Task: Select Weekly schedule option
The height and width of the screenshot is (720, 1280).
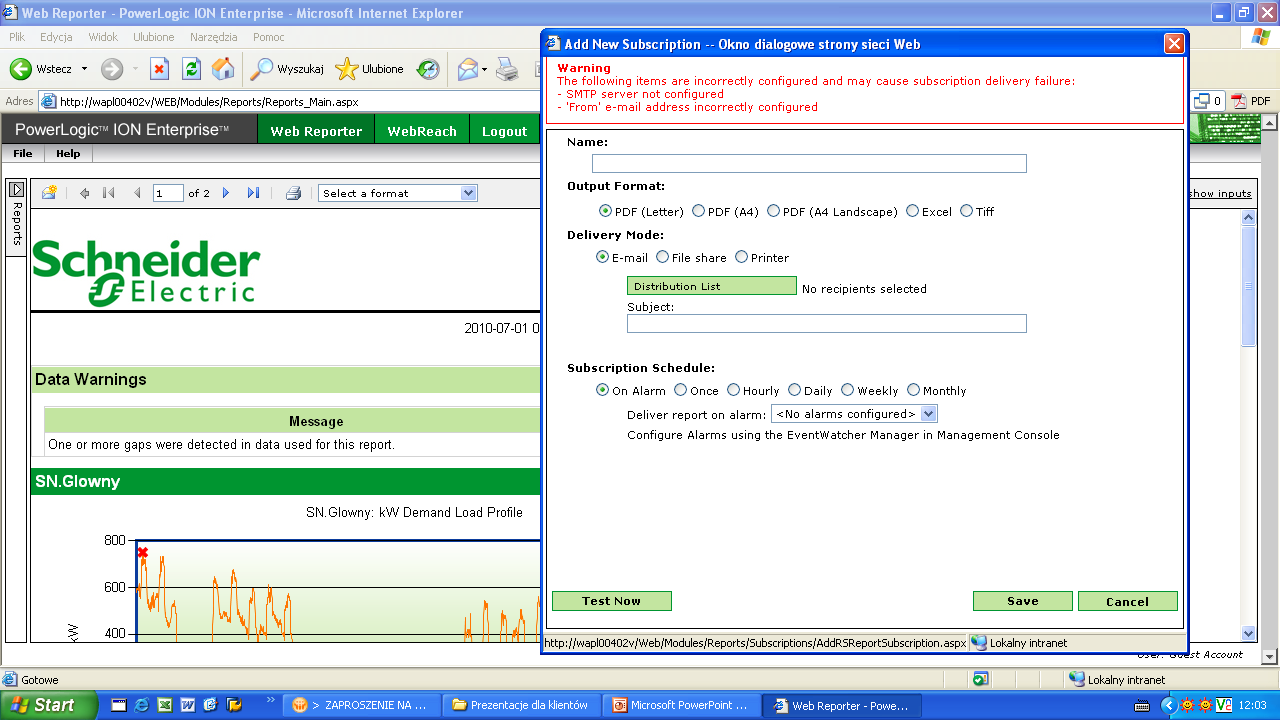Action: click(x=848, y=390)
